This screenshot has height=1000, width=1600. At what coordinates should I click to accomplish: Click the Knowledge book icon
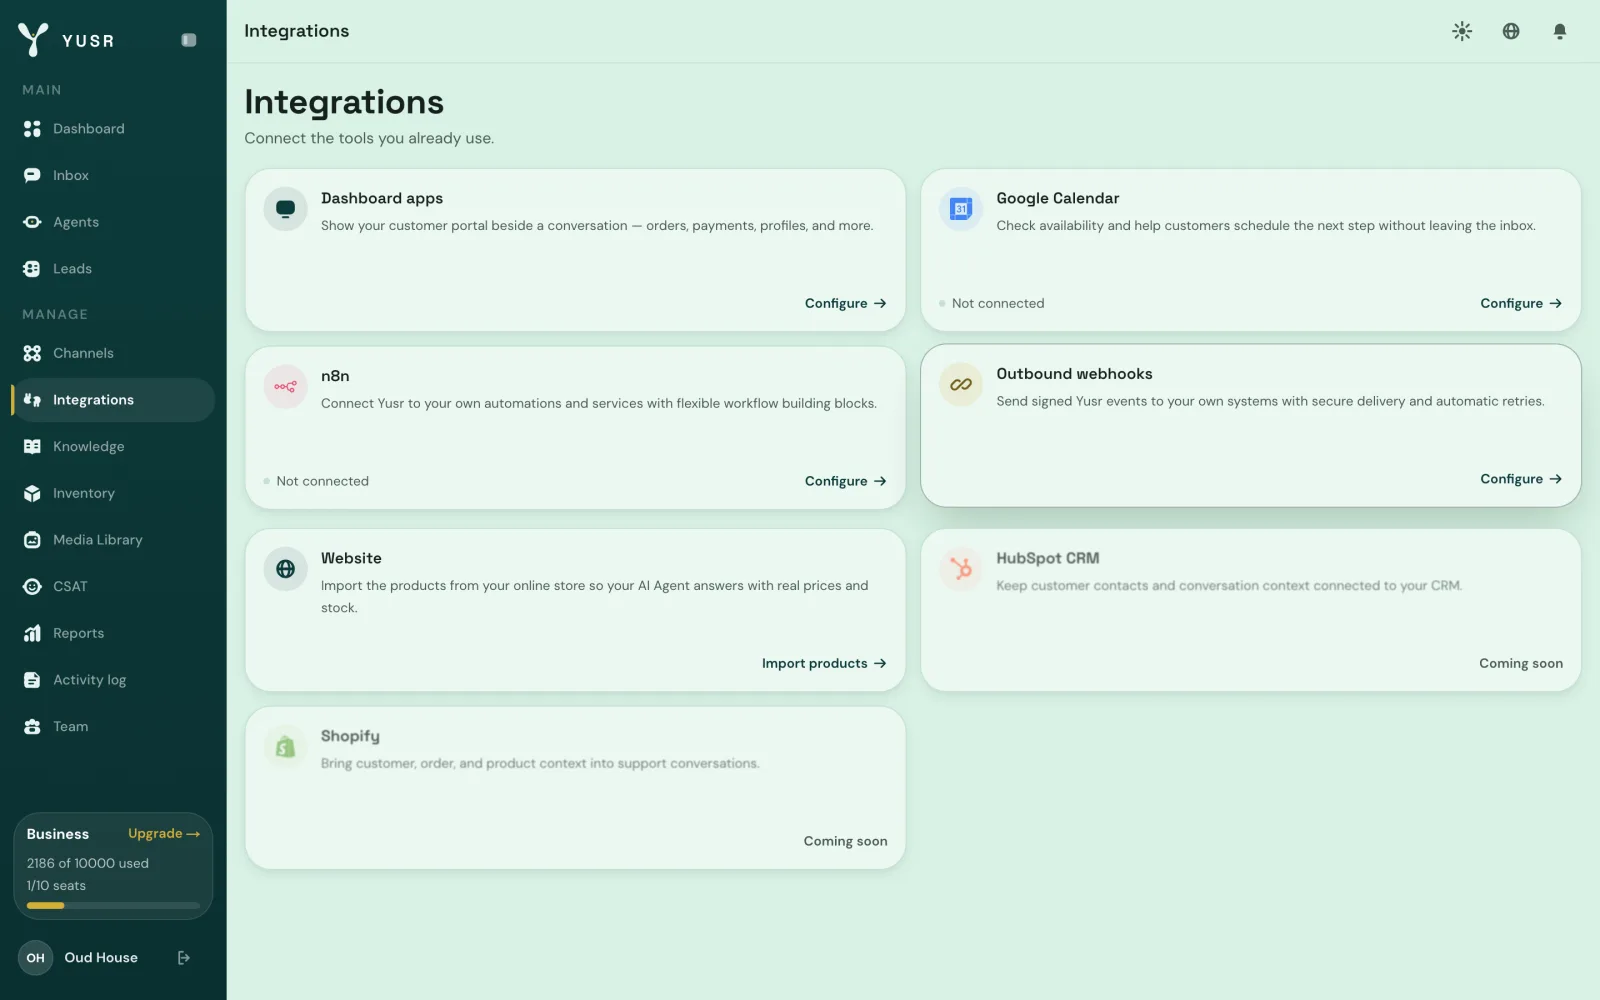(x=32, y=447)
